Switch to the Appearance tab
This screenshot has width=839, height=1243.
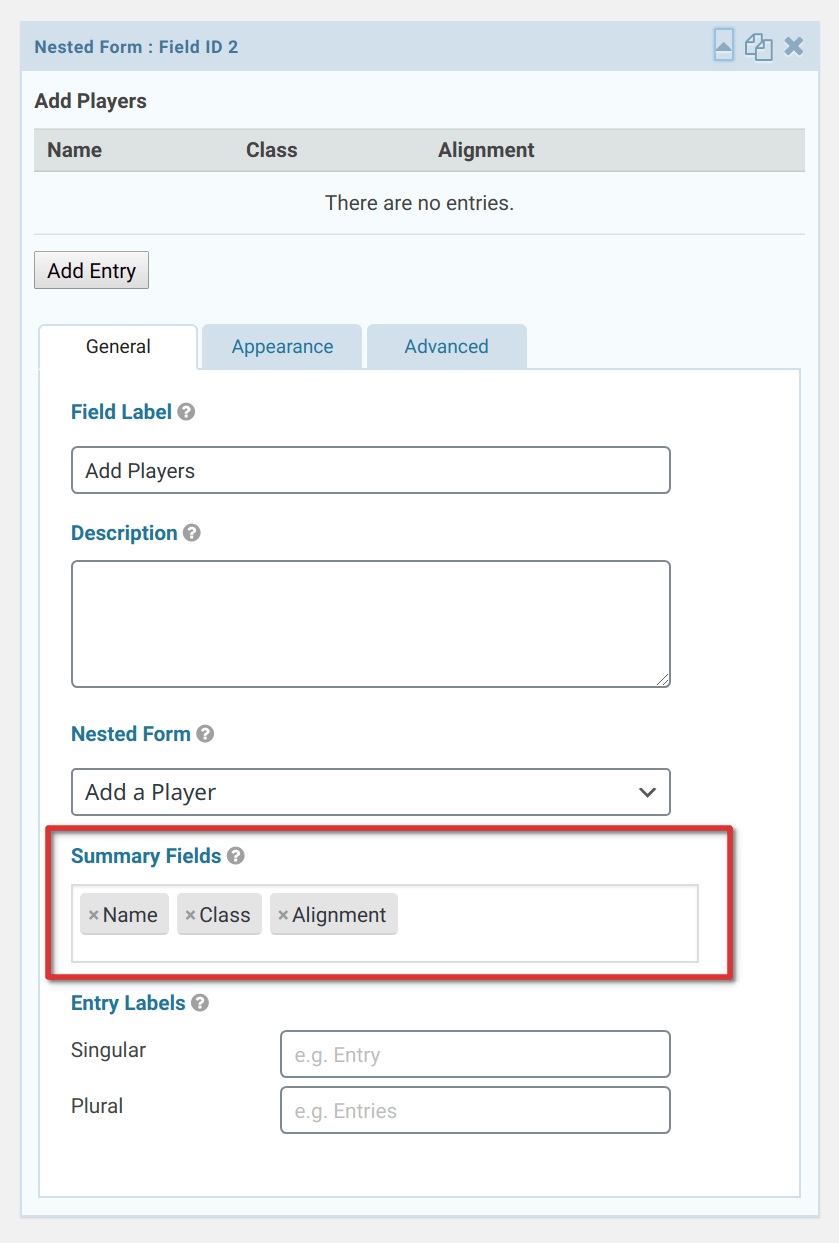coord(281,346)
